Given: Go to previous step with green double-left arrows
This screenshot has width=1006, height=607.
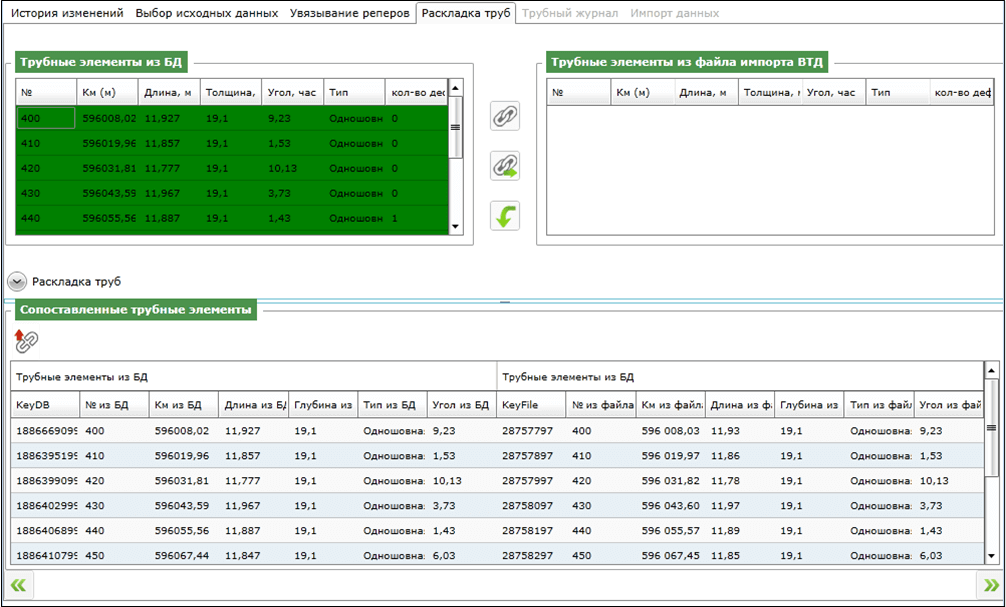Looking at the screenshot, I should pyautogui.click(x=19, y=585).
